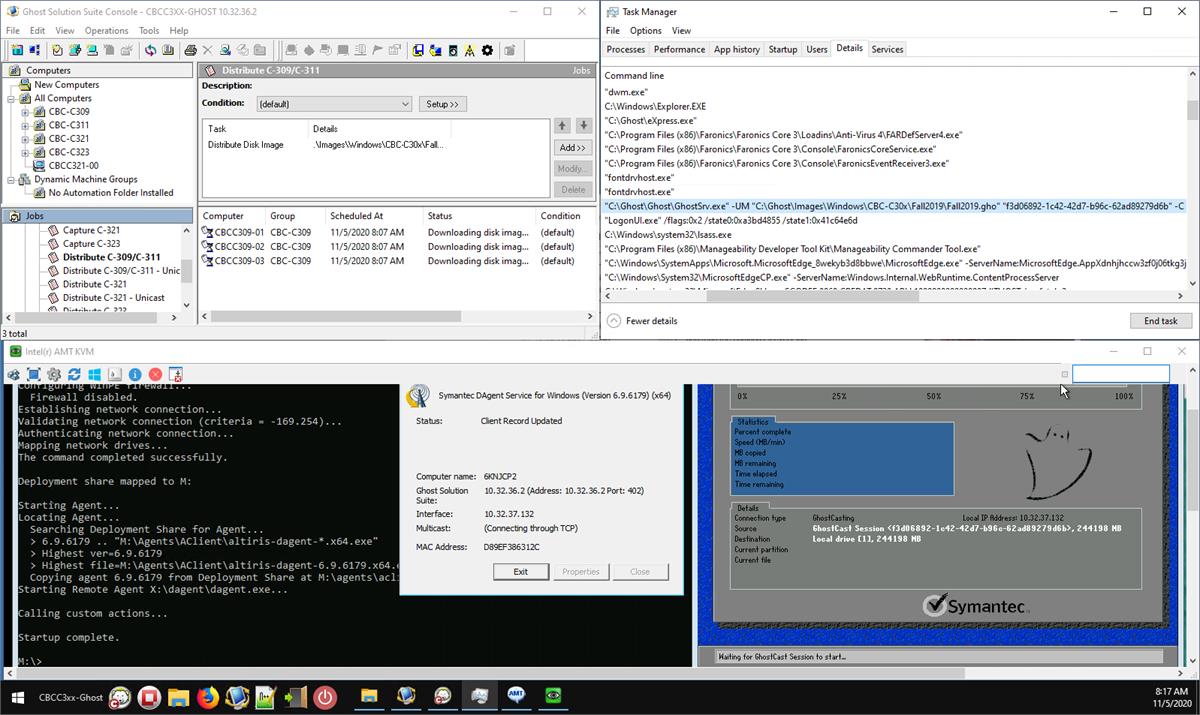Open the settings gear in AMT KVM toolbar
1200x715 pixels.
(x=53, y=374)
